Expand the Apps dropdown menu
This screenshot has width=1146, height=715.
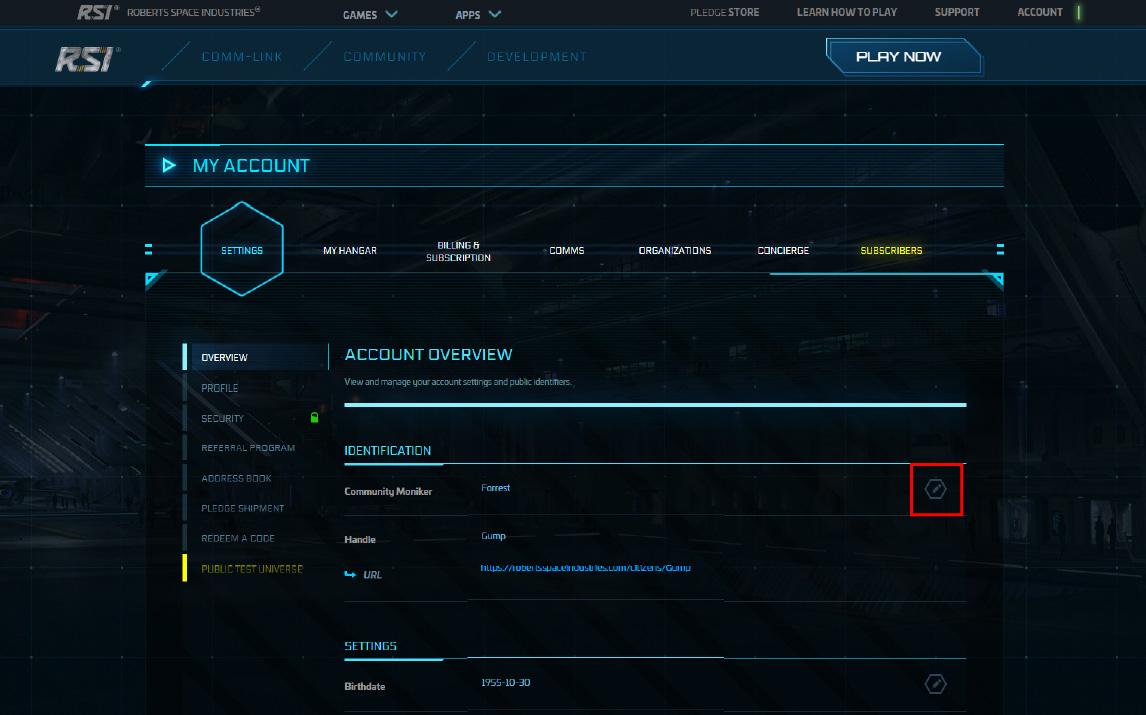[x=478, y=14]
